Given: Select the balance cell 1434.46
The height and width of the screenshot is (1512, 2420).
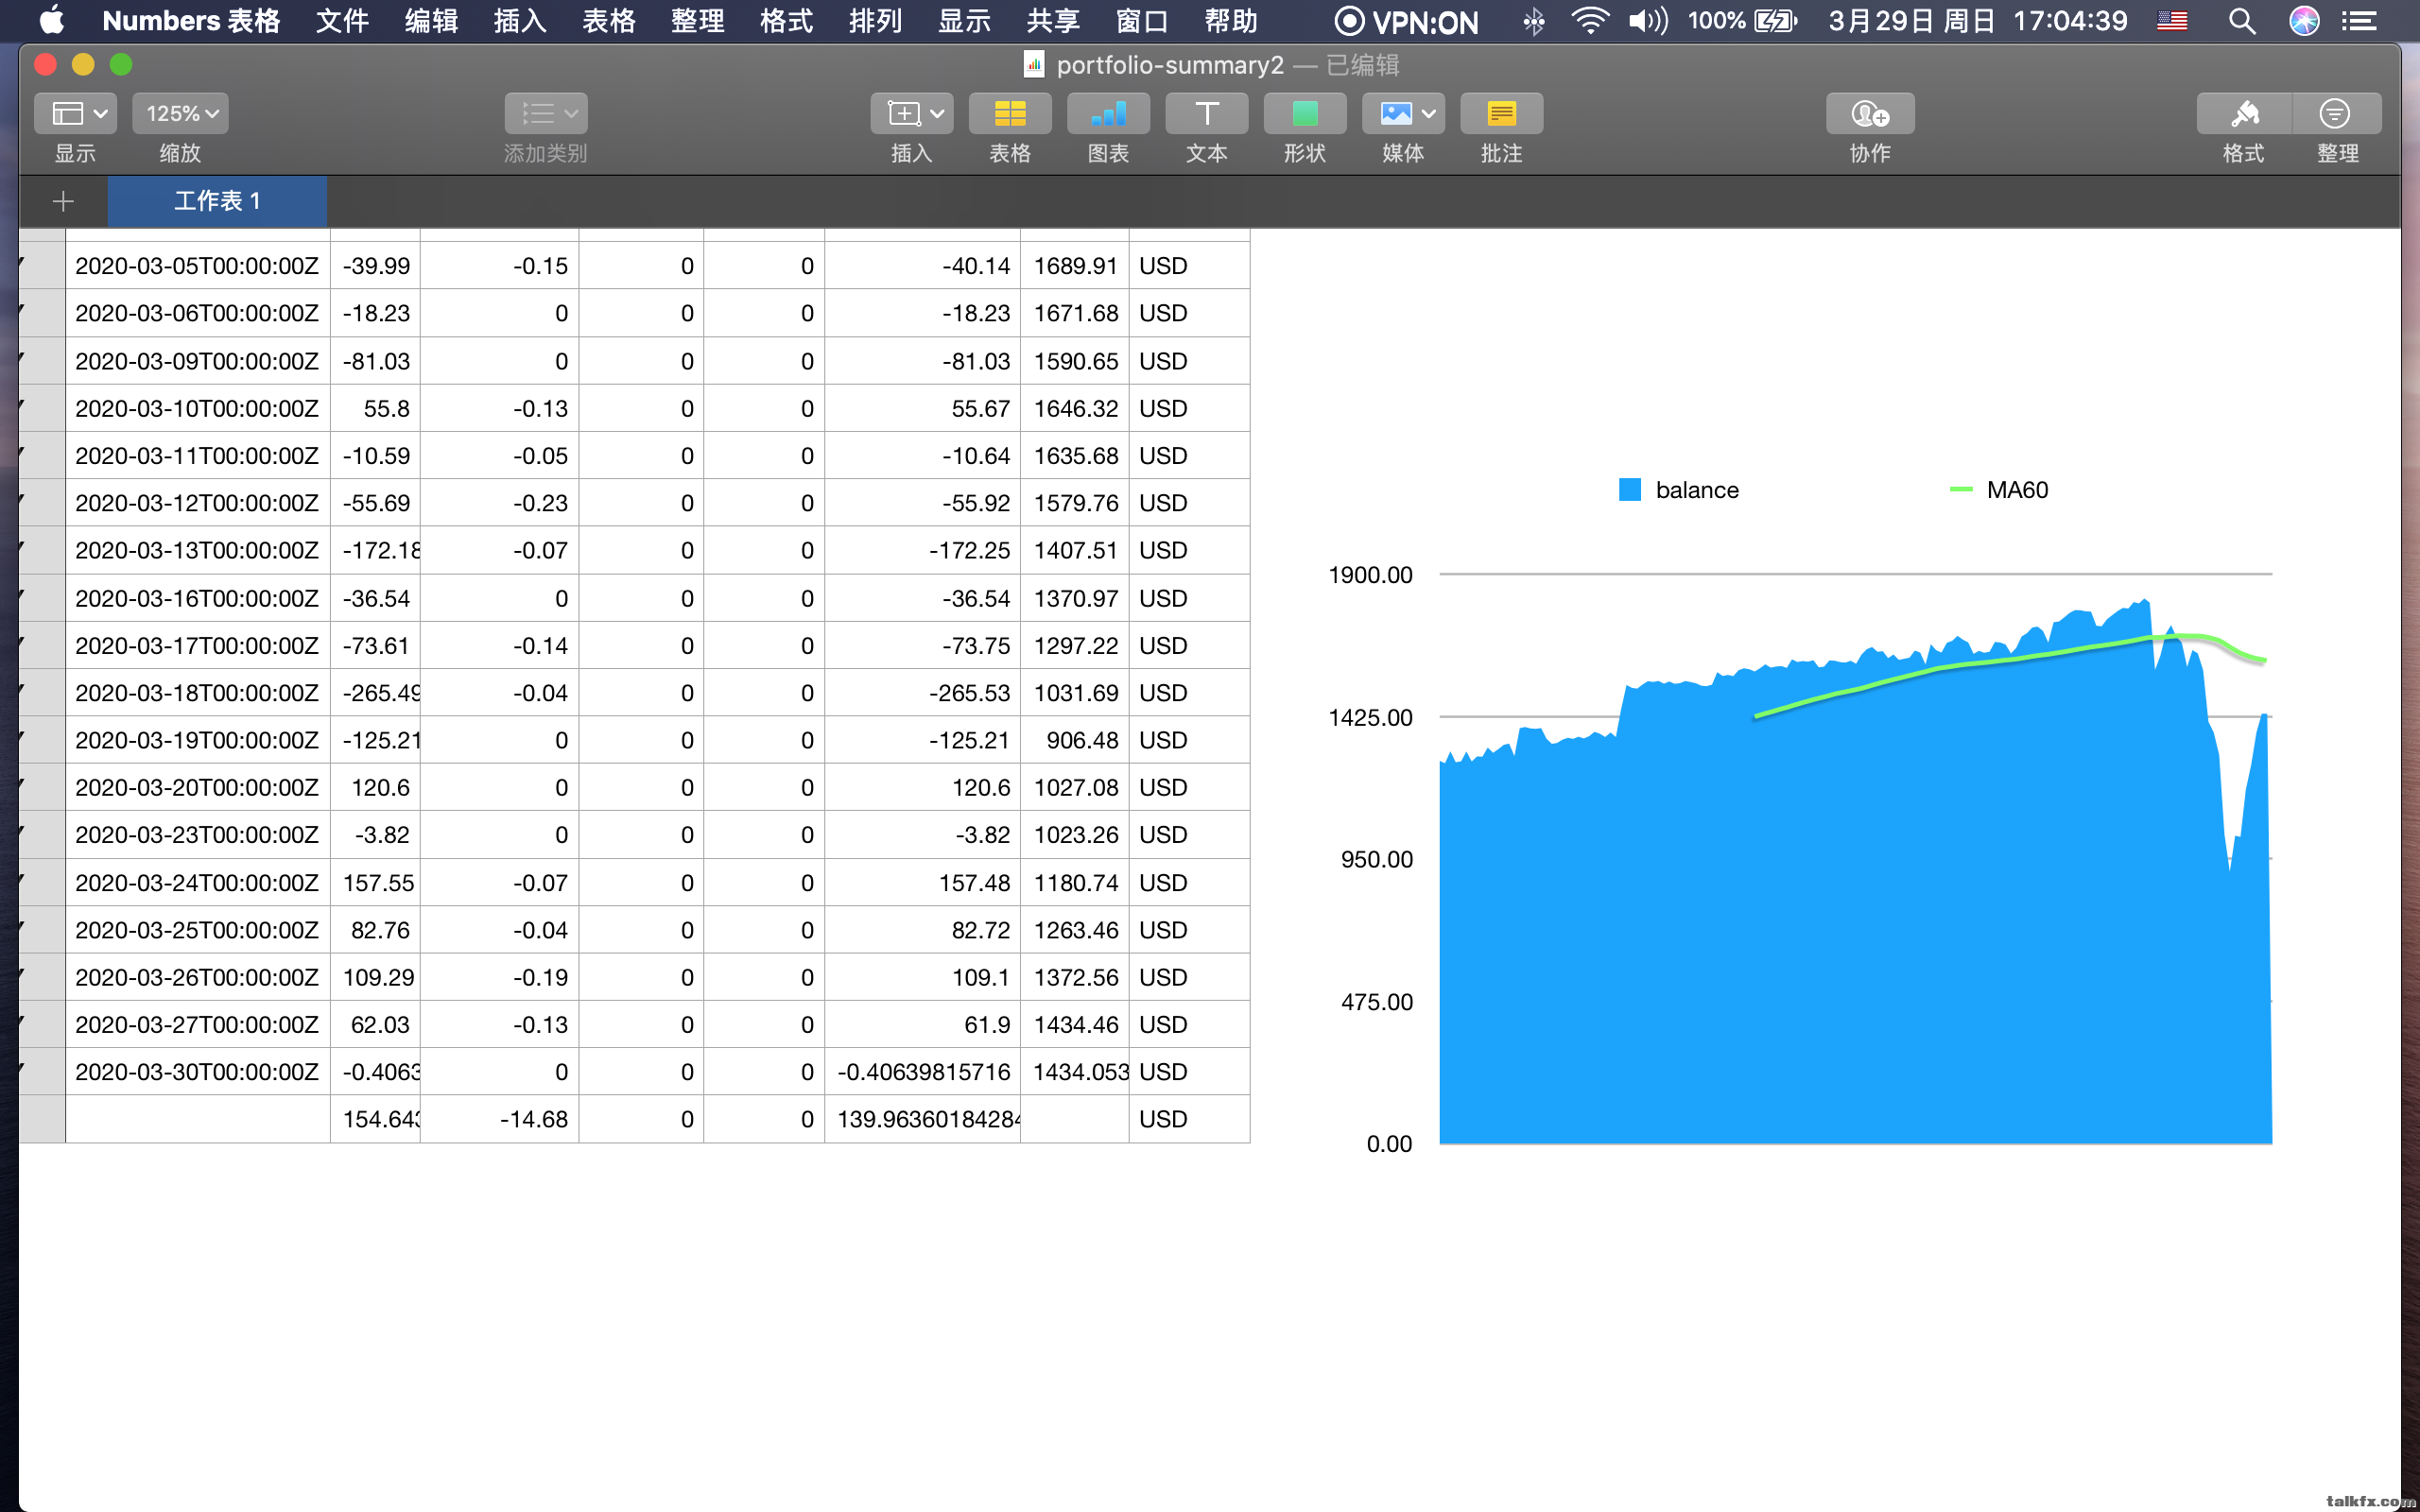Looking at the screenshot, I should pyautogui.click(x=1075, y=1025).
